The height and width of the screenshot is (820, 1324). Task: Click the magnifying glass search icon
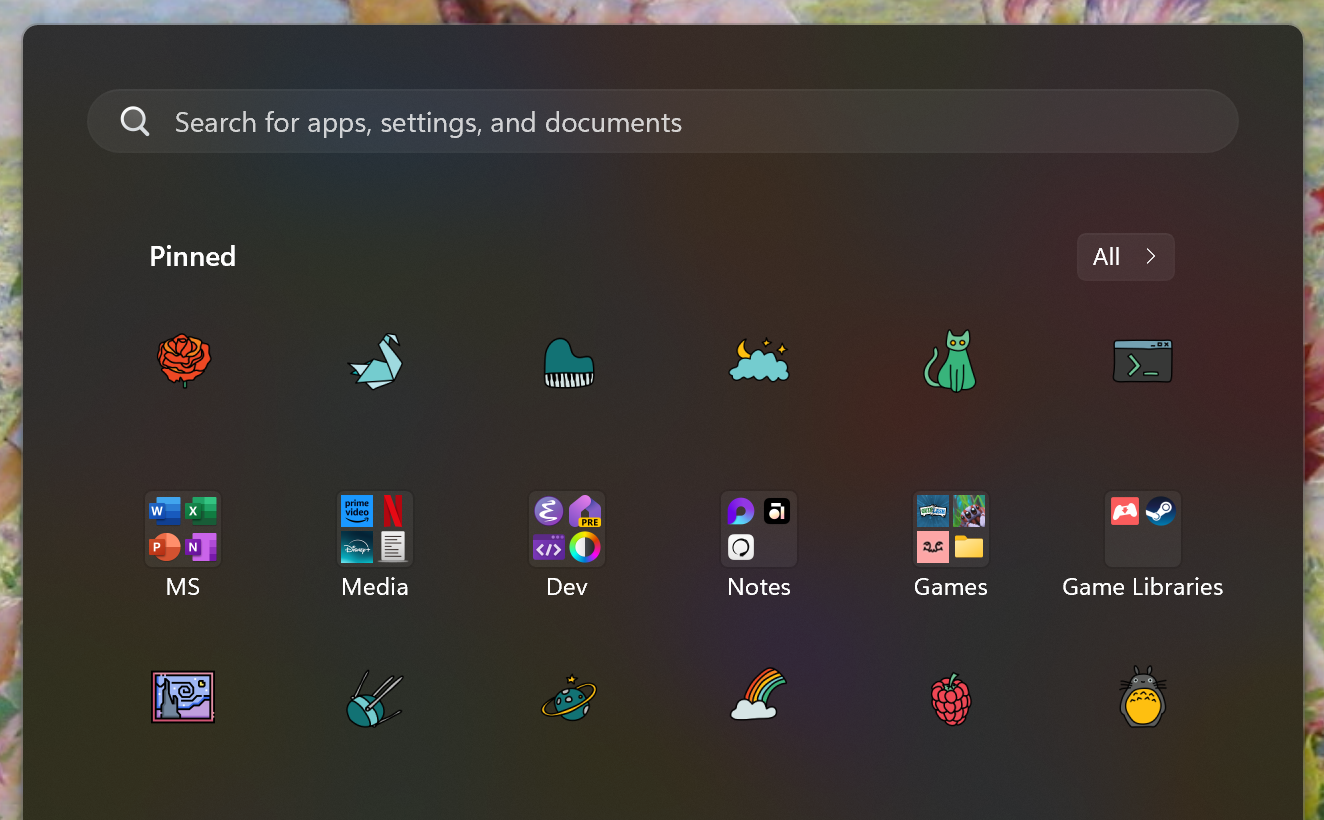(x=135, y=122)
